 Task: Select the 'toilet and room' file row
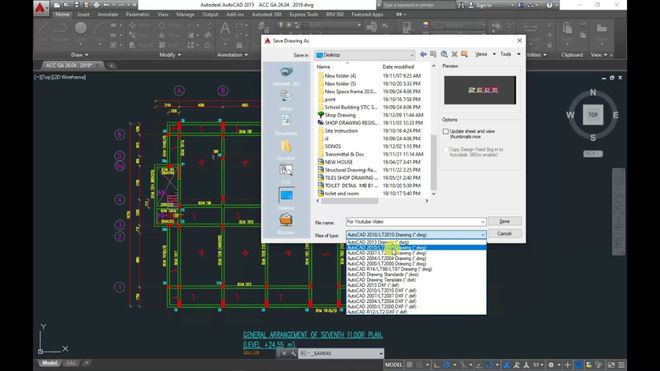pyautogui.click(x=373, y=193)
